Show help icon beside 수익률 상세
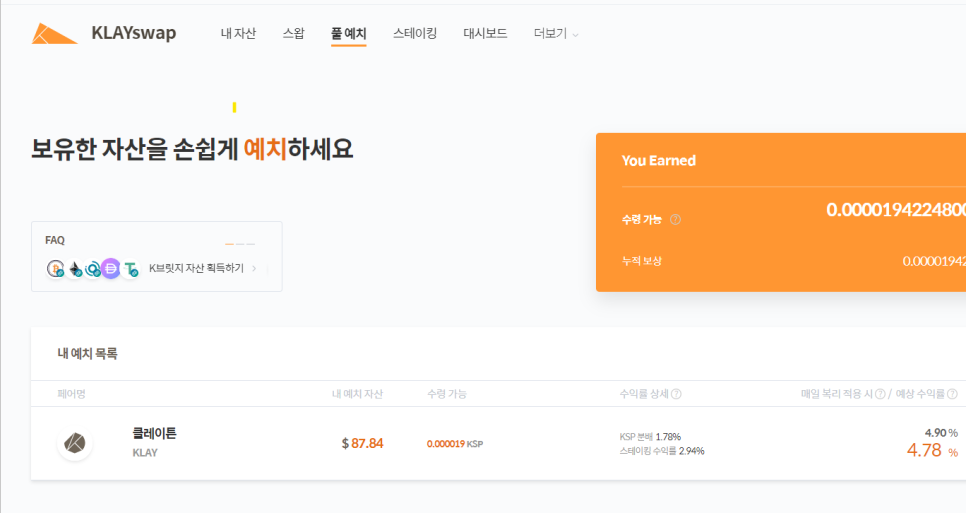This screenshot has height=513, width=966. pos(676,394)
